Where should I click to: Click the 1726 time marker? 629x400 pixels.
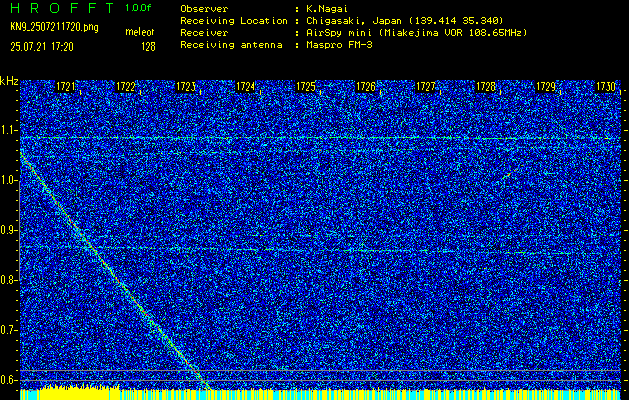pos(366,87)
